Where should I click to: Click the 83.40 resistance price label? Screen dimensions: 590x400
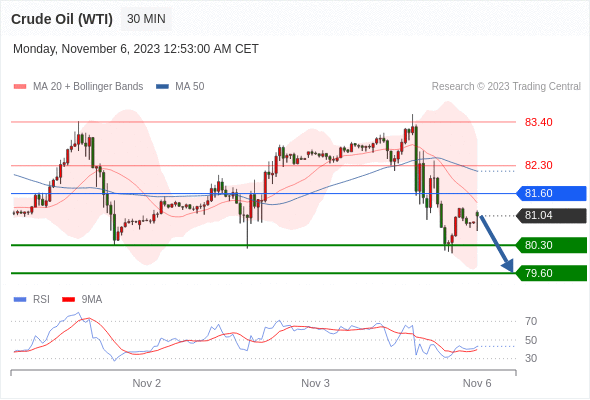538,122
